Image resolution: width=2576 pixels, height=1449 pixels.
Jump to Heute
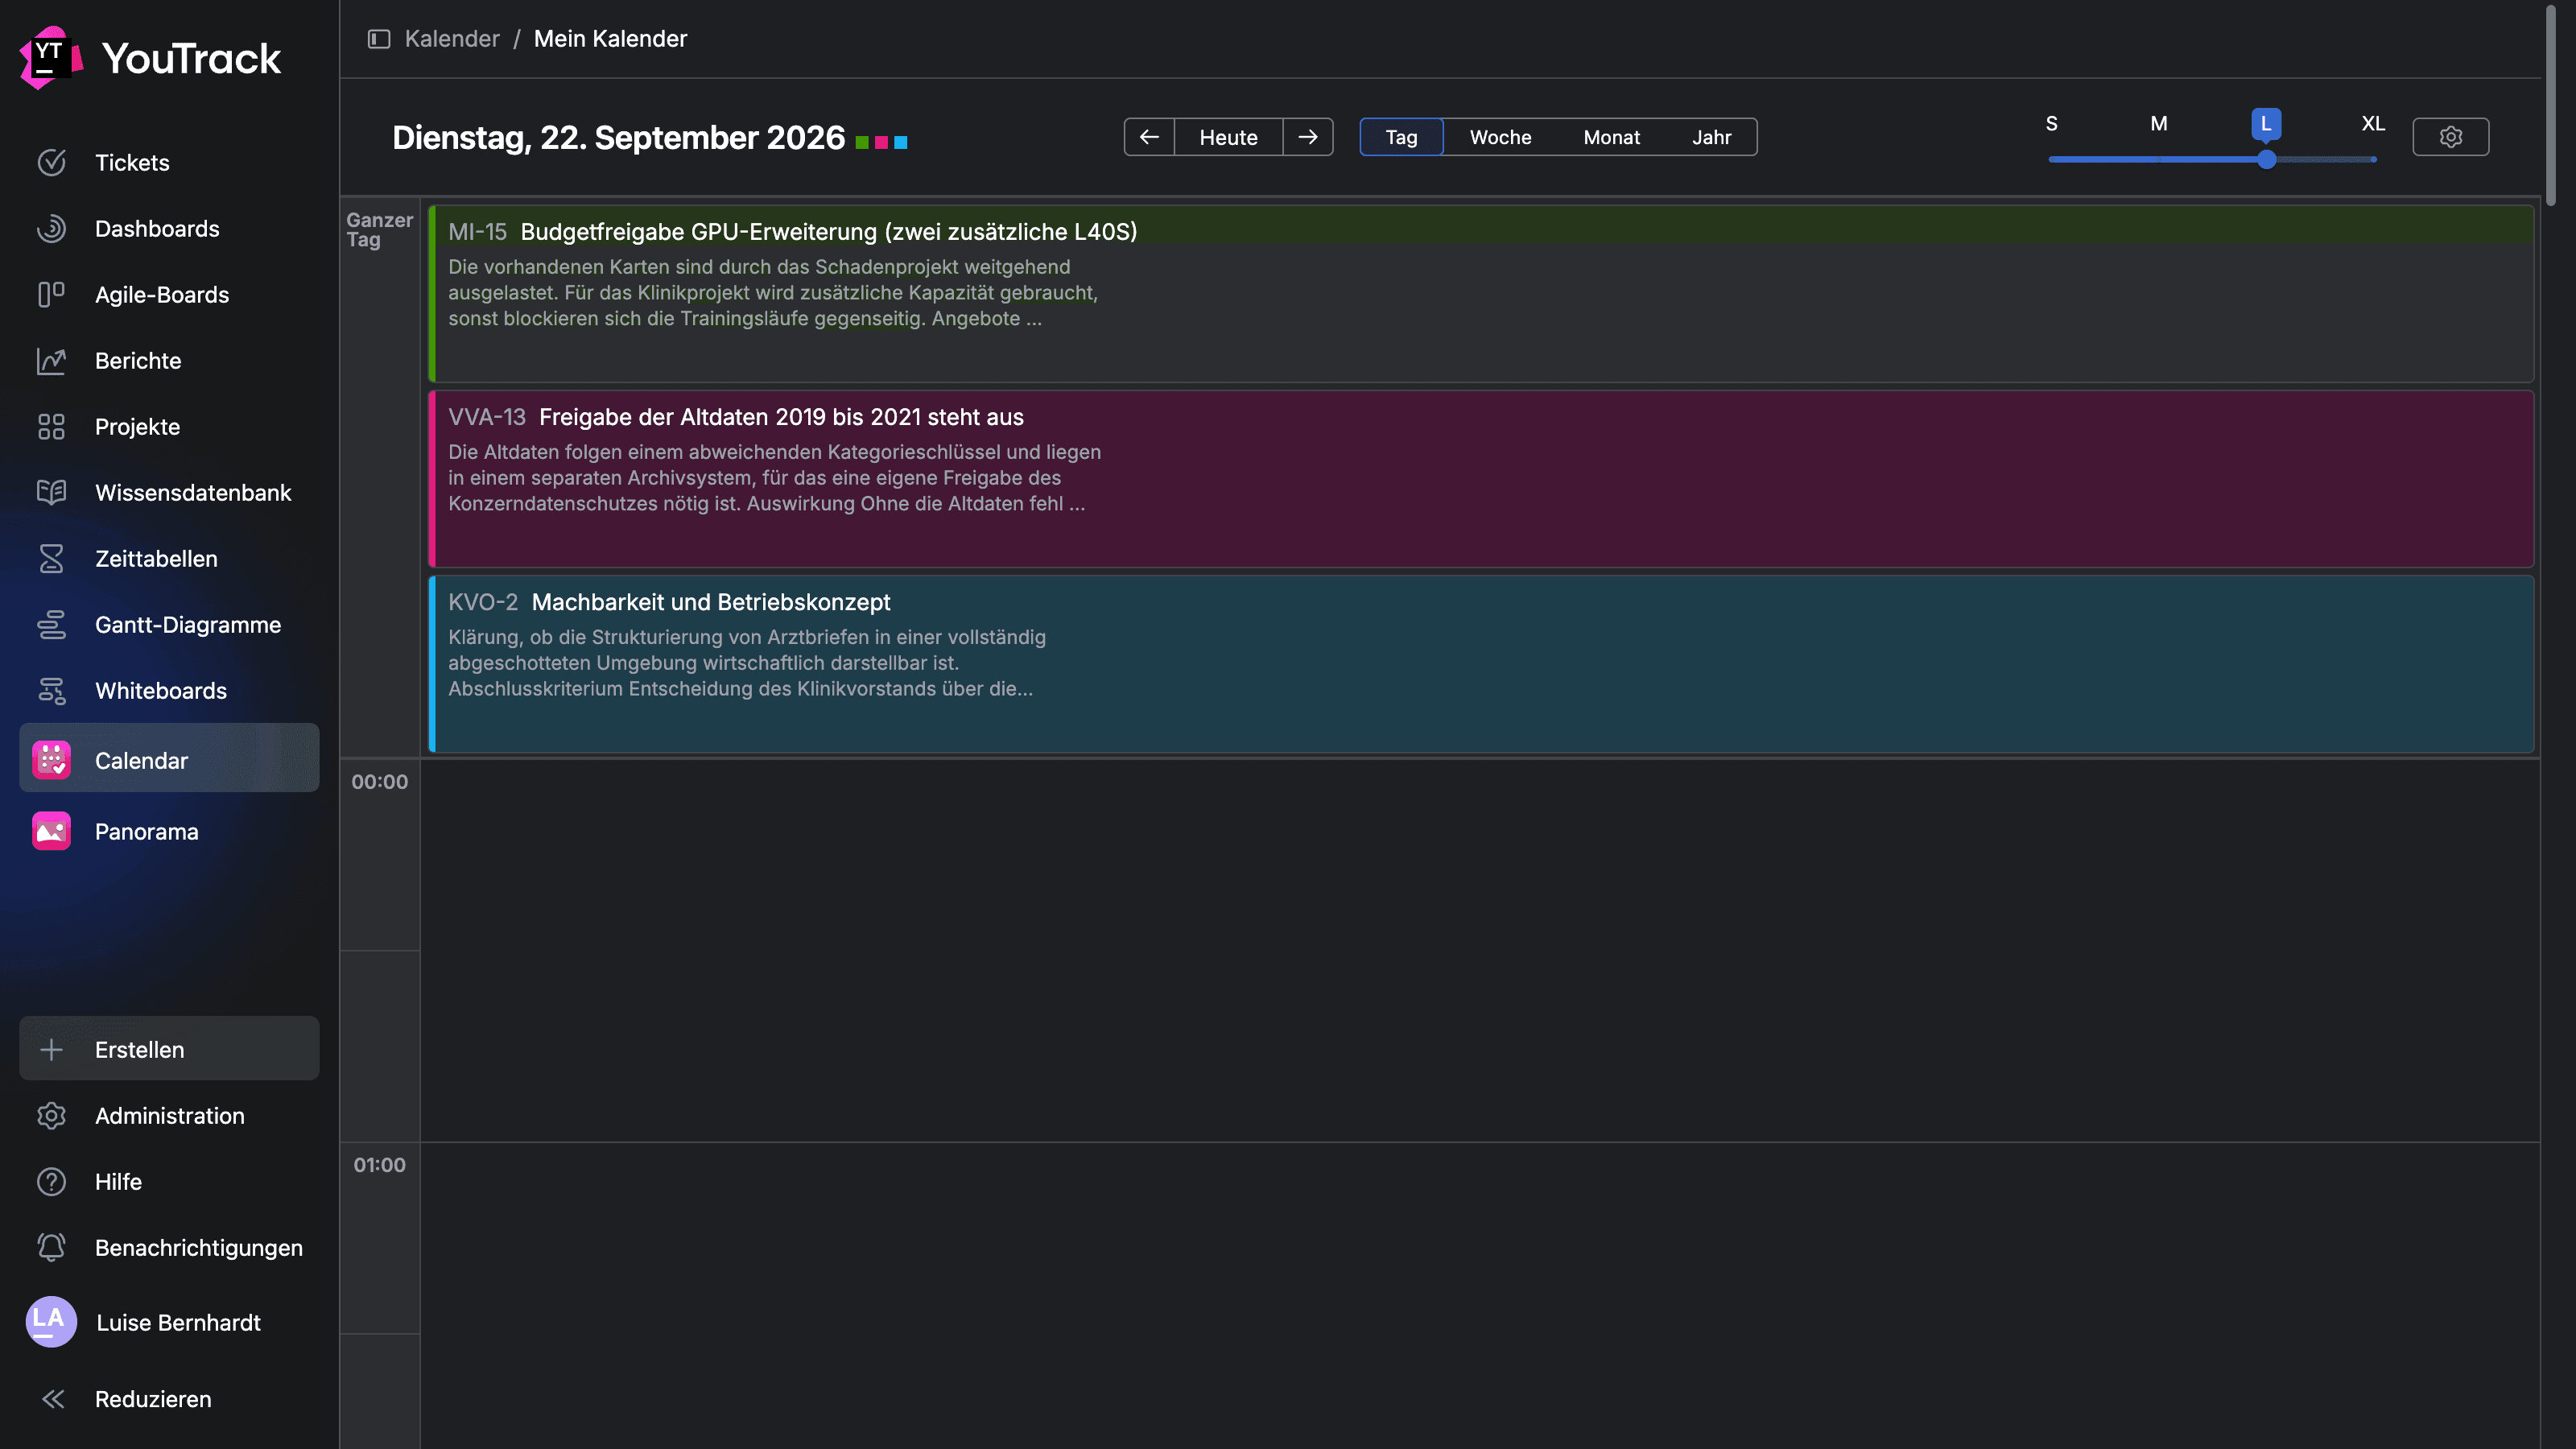pos(1228,137)
